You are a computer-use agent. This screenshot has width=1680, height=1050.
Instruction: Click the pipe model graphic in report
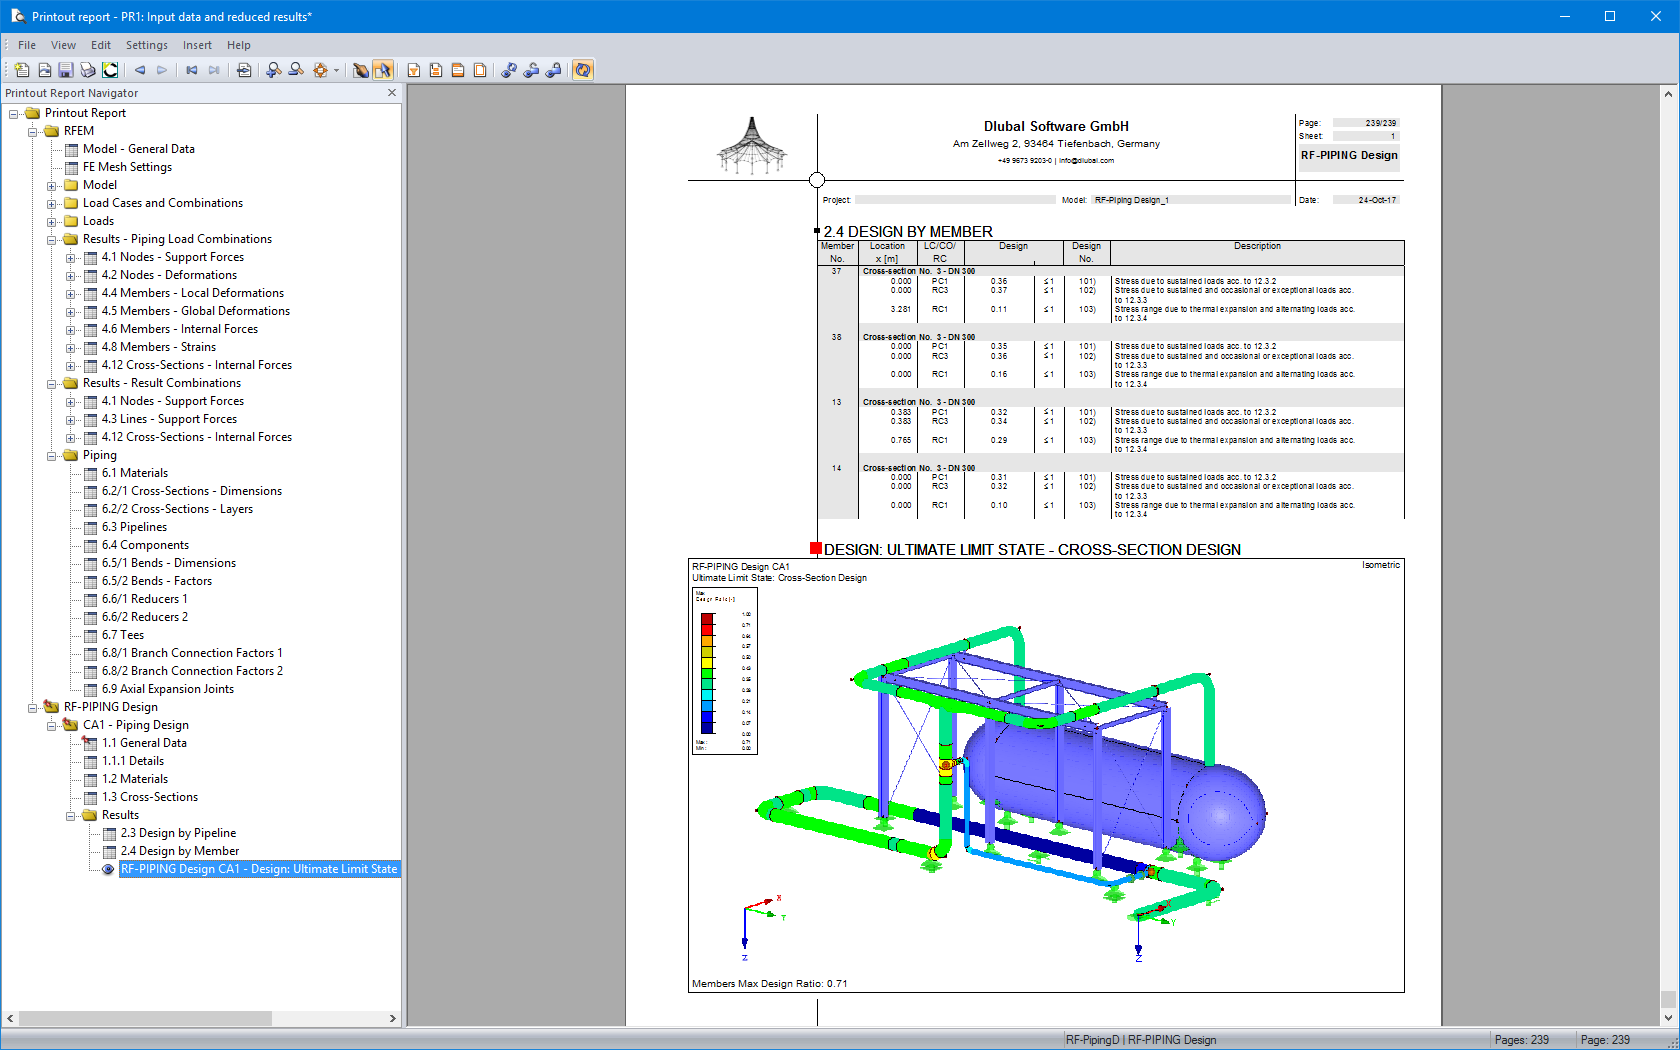1010,775
